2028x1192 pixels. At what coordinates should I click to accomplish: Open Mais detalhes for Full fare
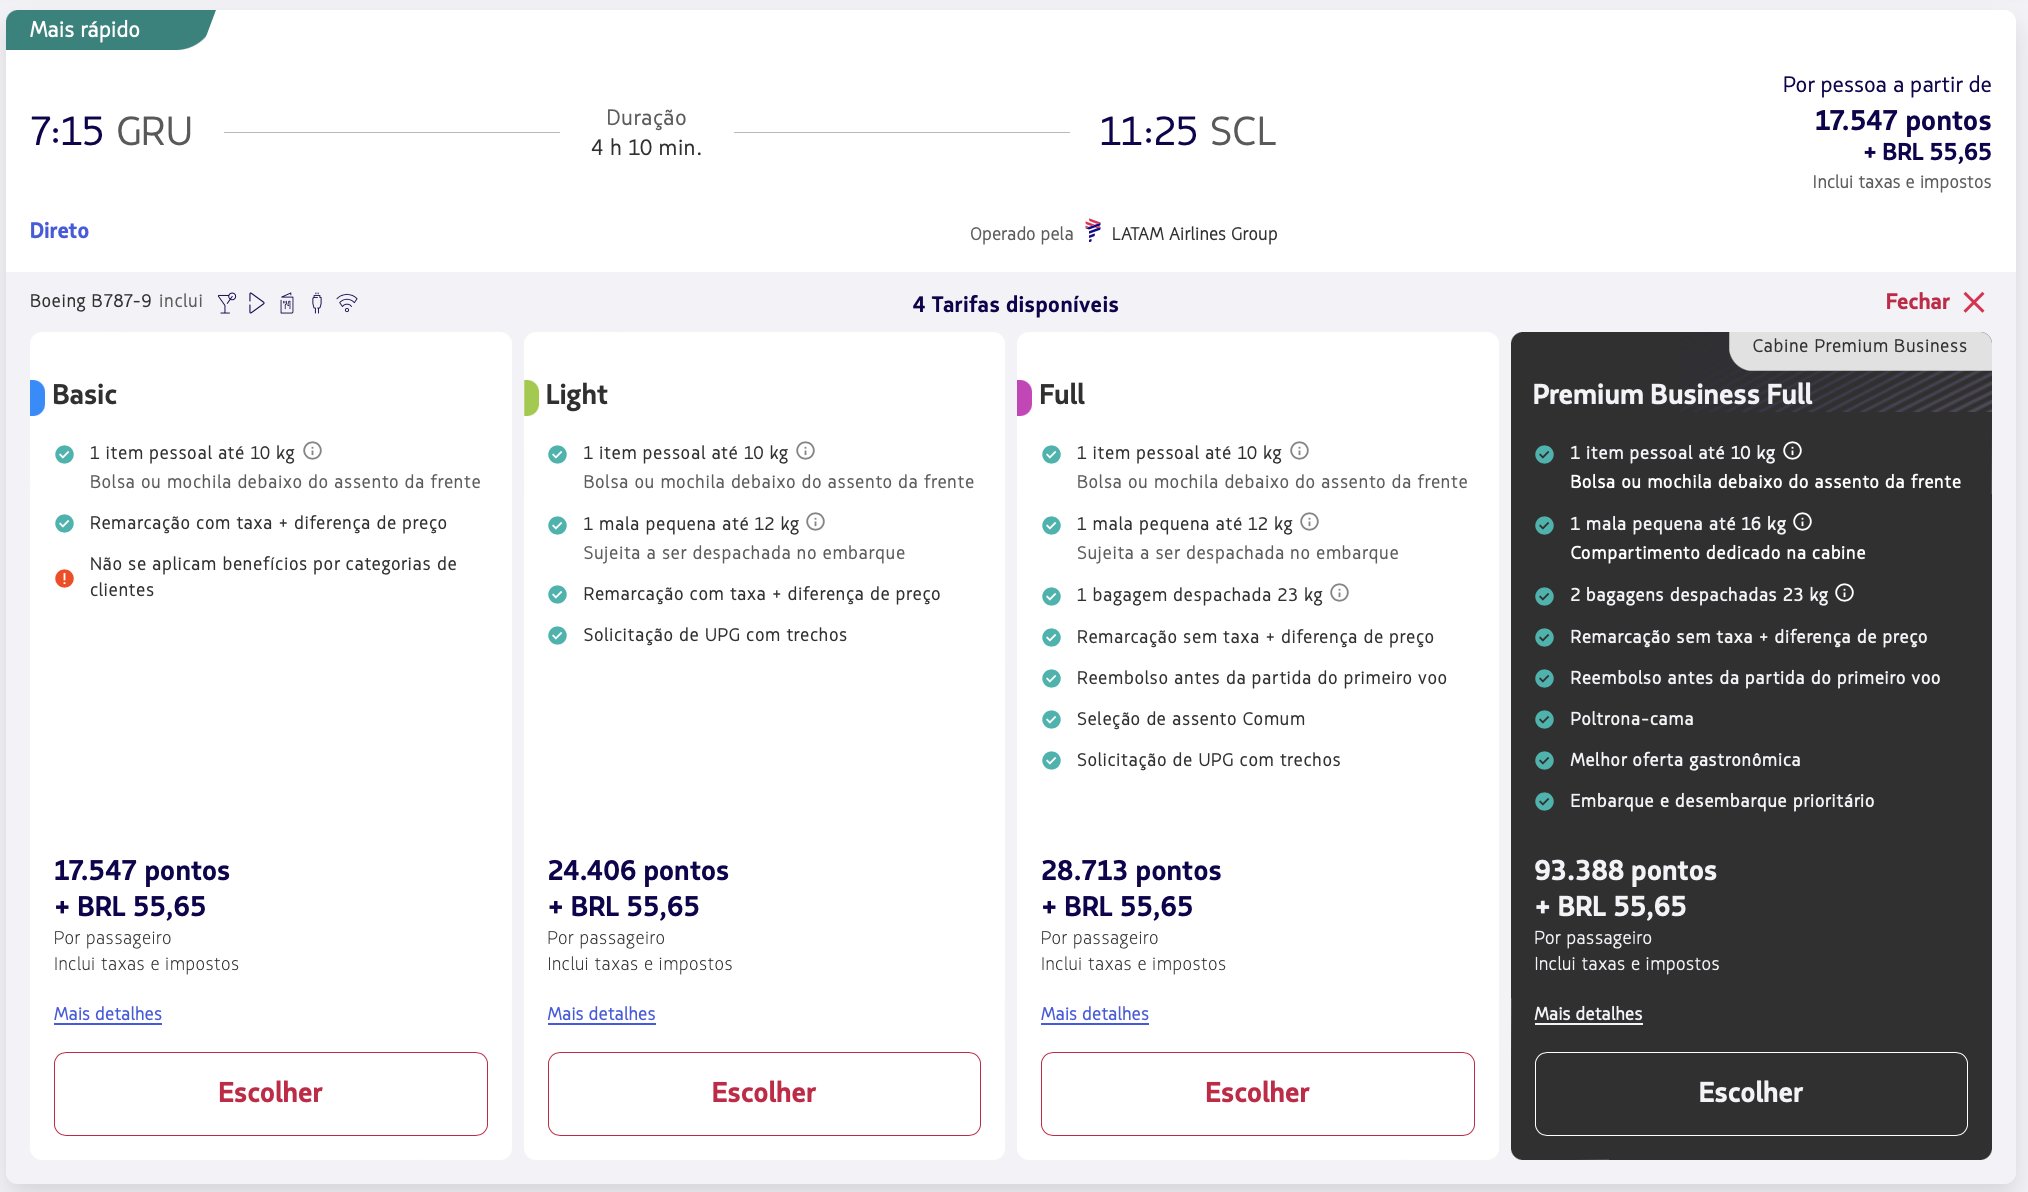pos(1095,1014)
